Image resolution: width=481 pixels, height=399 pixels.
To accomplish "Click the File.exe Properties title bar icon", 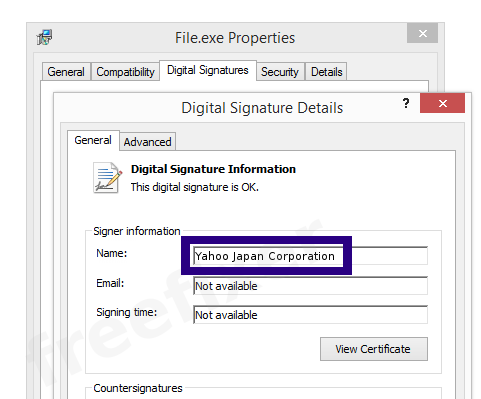I will point(44,37).
